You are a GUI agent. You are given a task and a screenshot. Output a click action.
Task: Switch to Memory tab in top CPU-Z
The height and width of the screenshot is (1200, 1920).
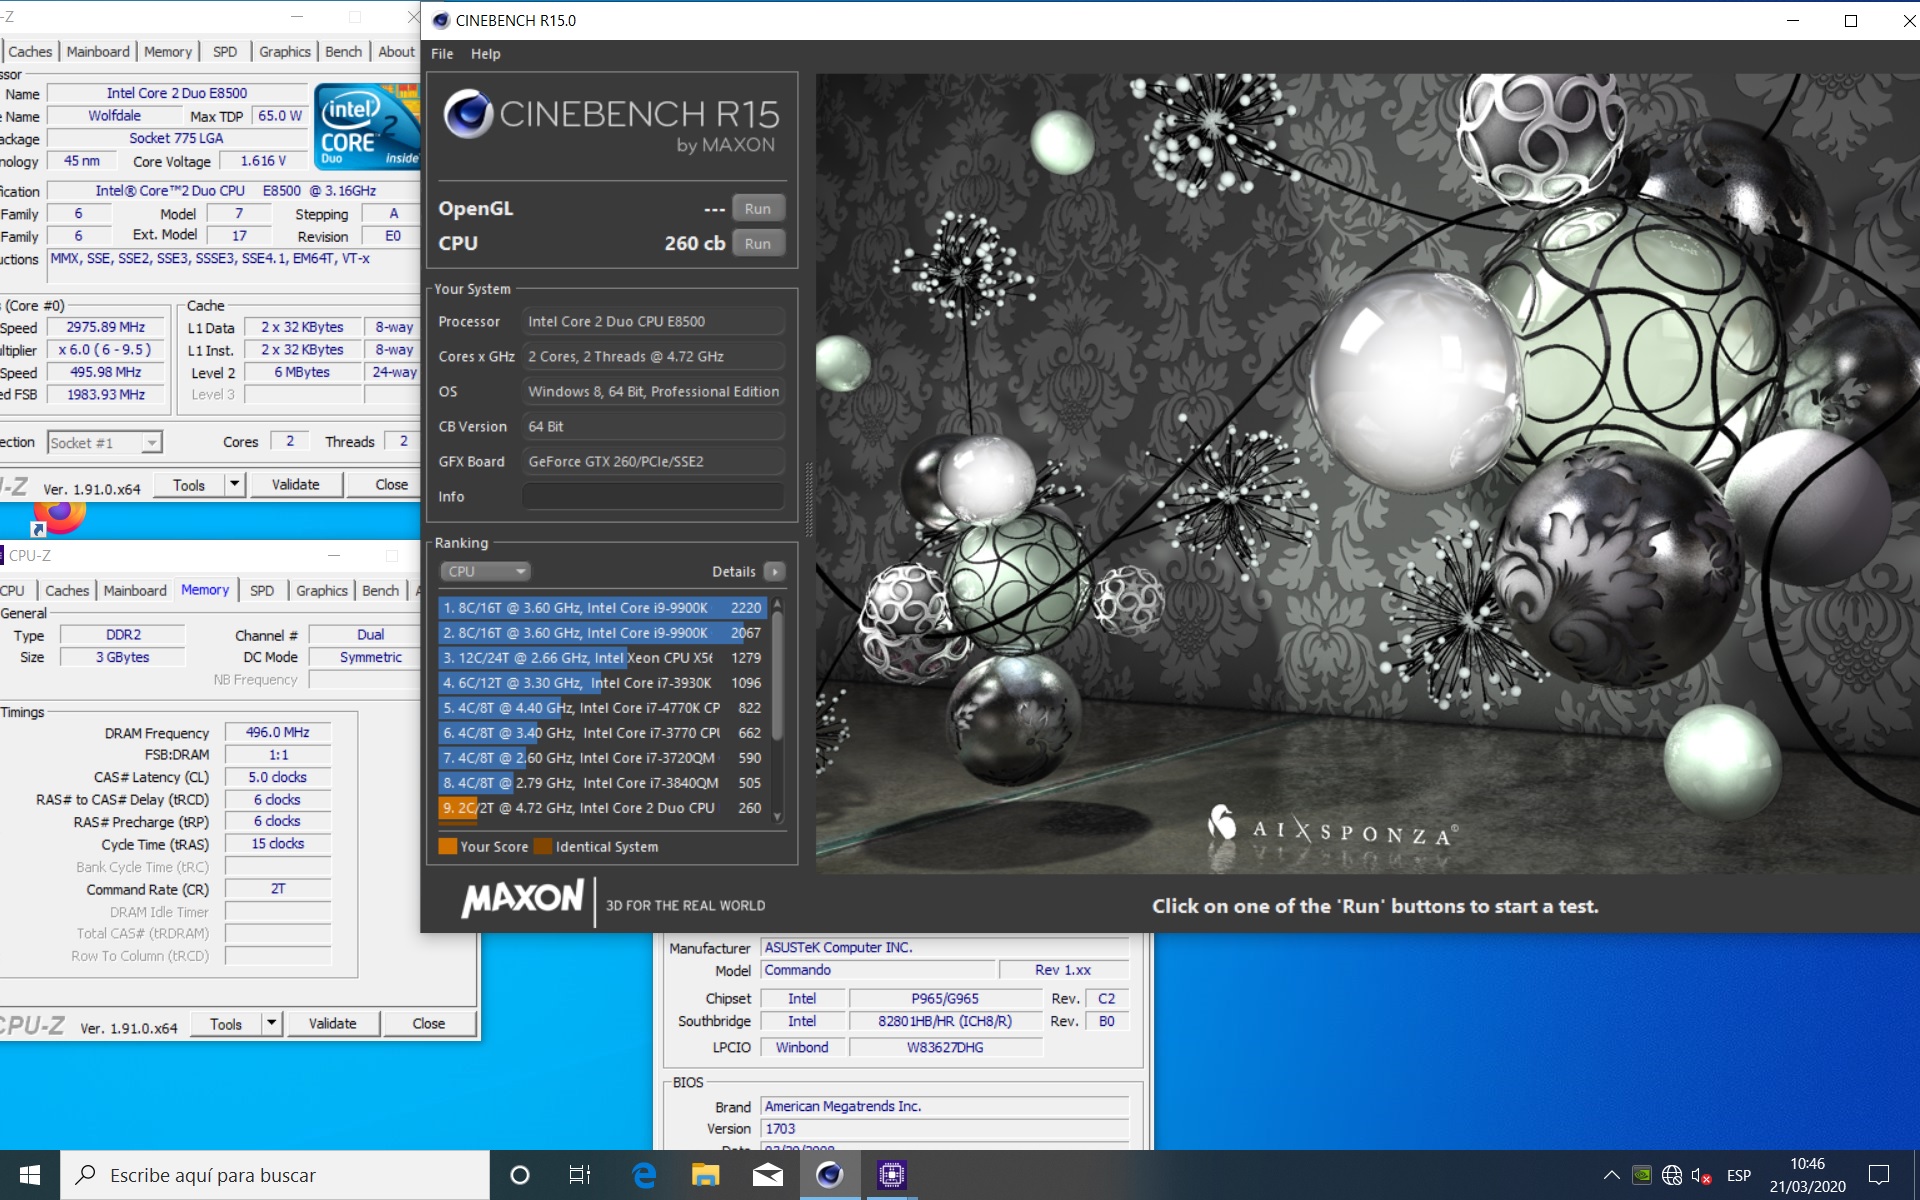click(x=167, y=52)
